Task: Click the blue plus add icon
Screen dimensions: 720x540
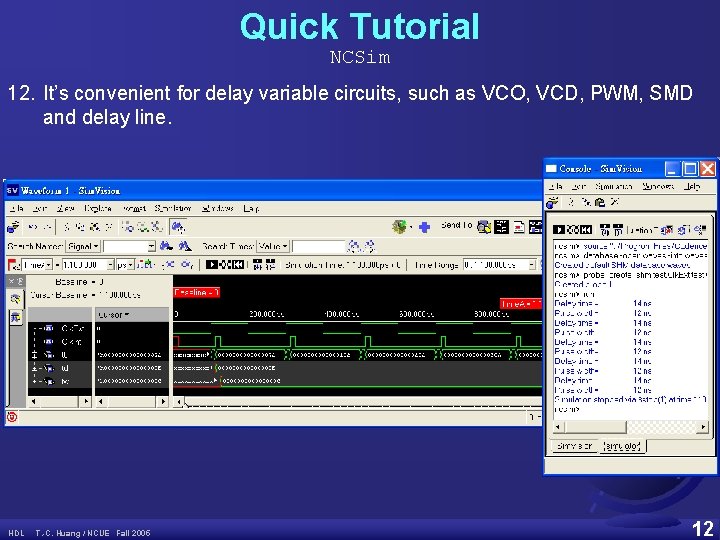Action: click(424, 227)
